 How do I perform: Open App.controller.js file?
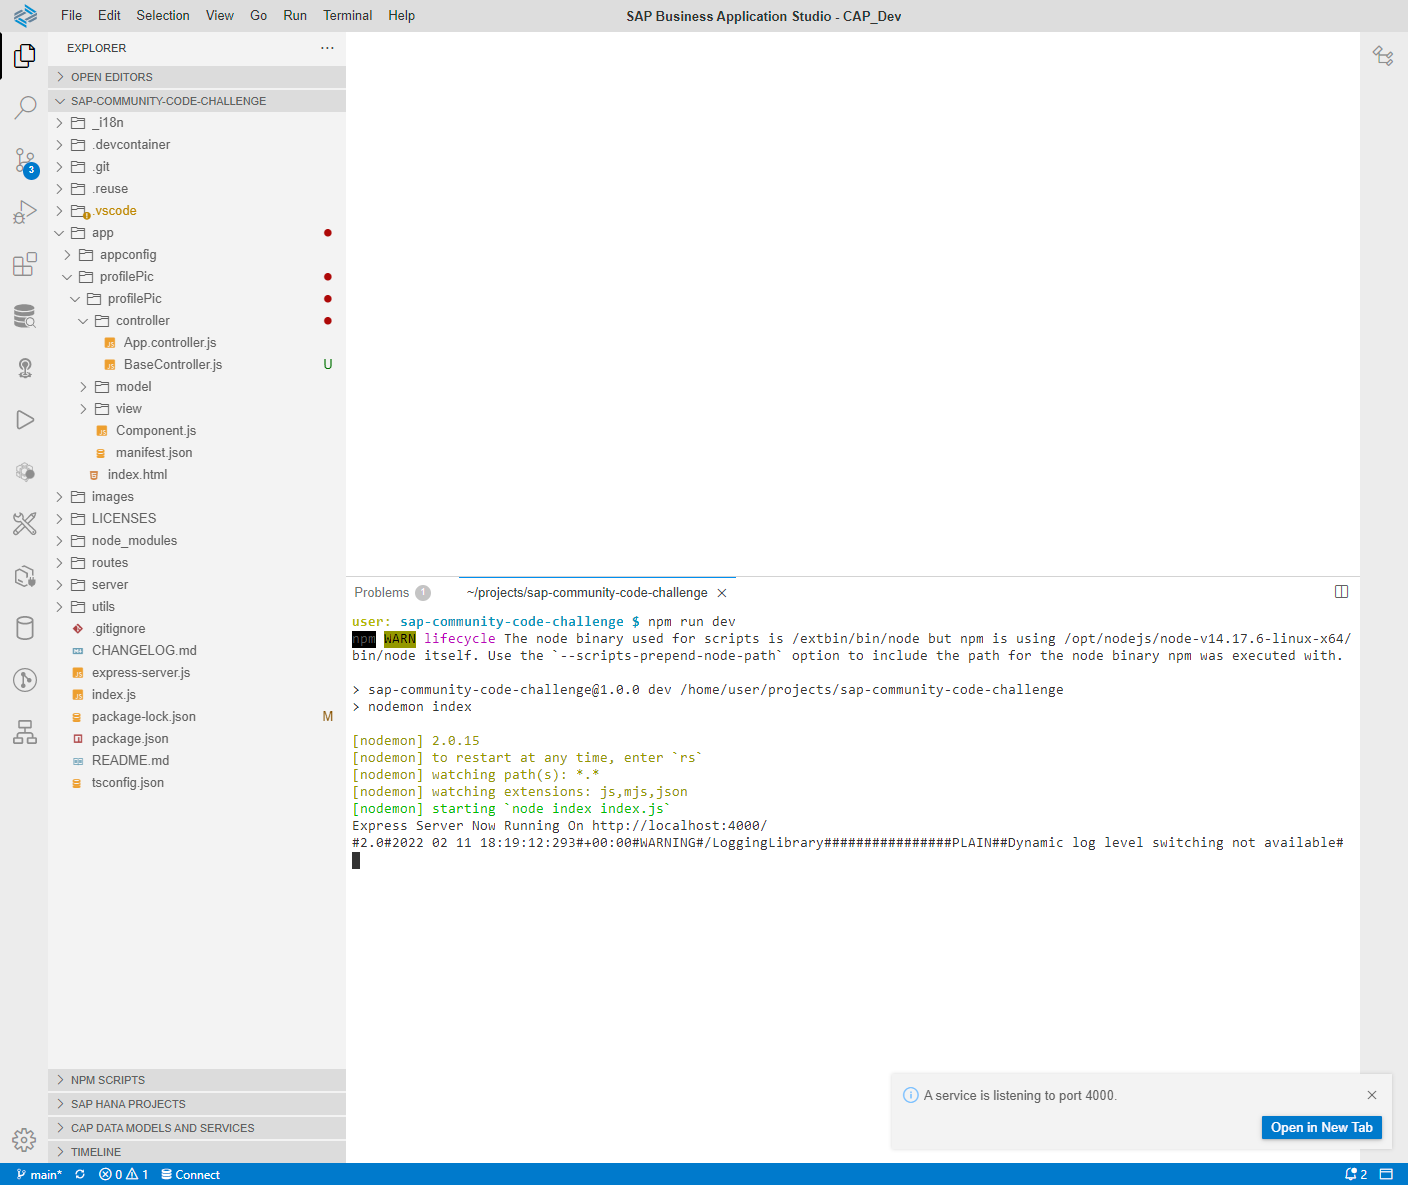tap(197, 343)
